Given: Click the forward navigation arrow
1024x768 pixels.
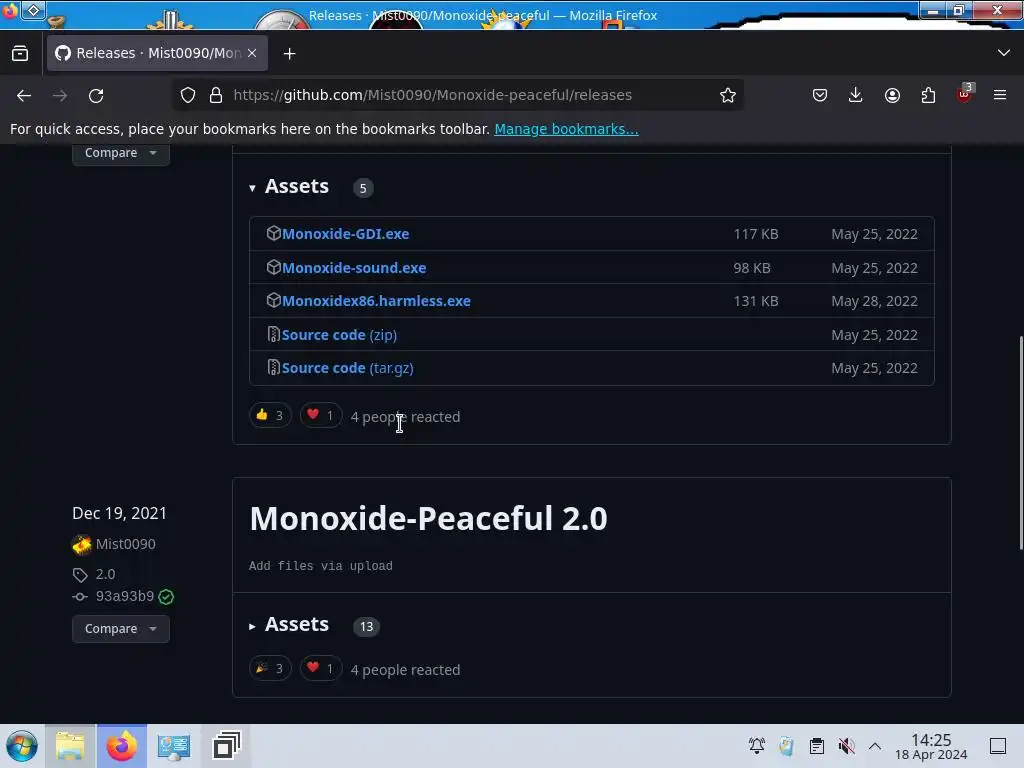Looking at the screenshot, I should coord(60,95).
